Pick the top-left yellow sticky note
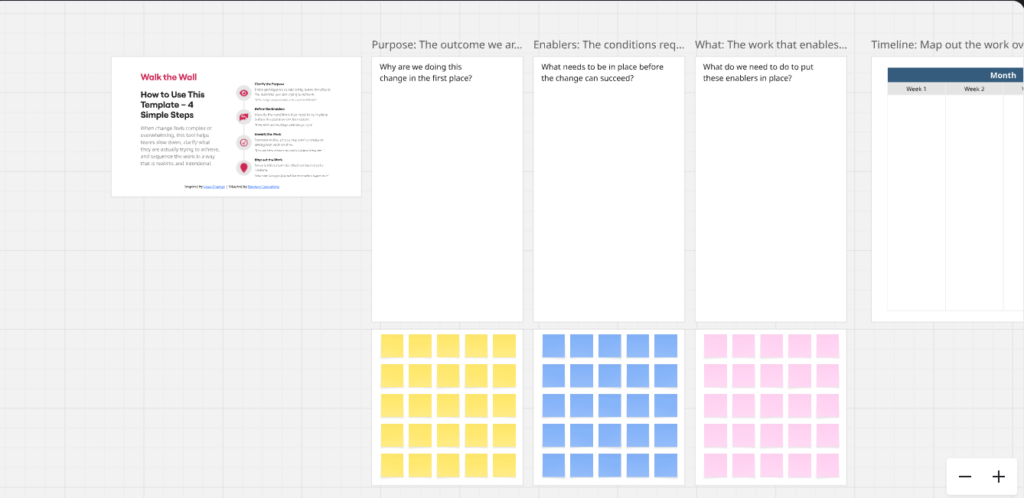The width and height of the screenshot is (1024, 498). pos(392,346)
